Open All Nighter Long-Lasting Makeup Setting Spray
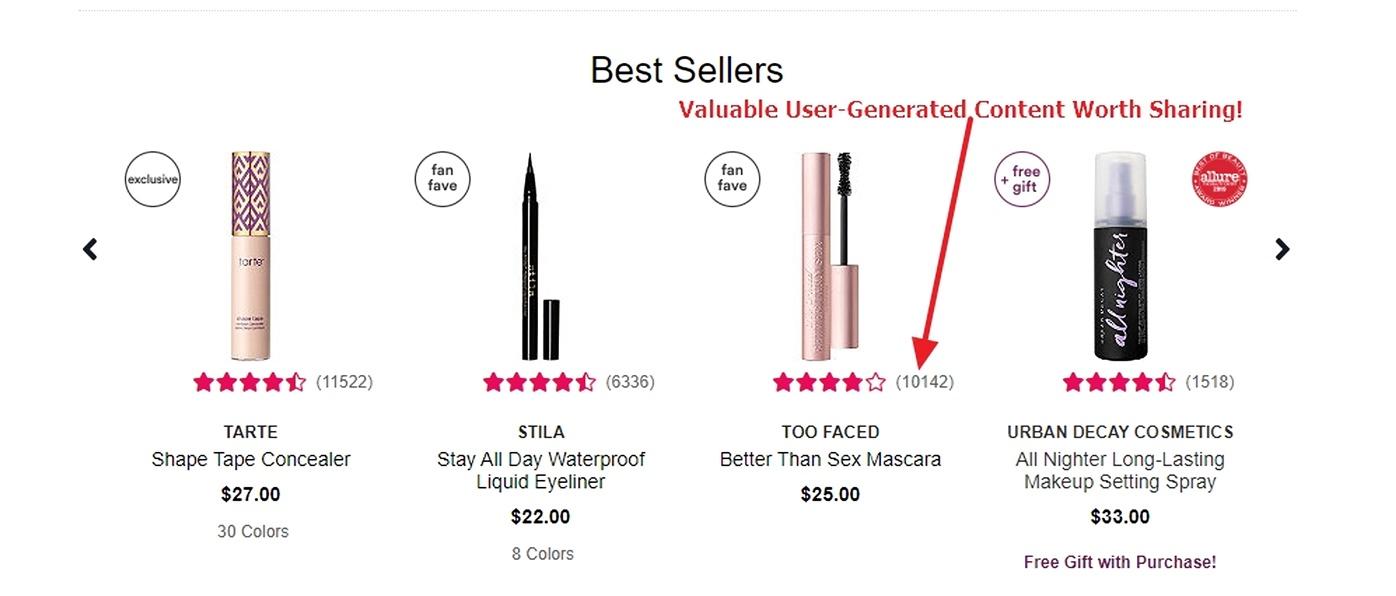1396x596 pixels. tap(1120, 471)
